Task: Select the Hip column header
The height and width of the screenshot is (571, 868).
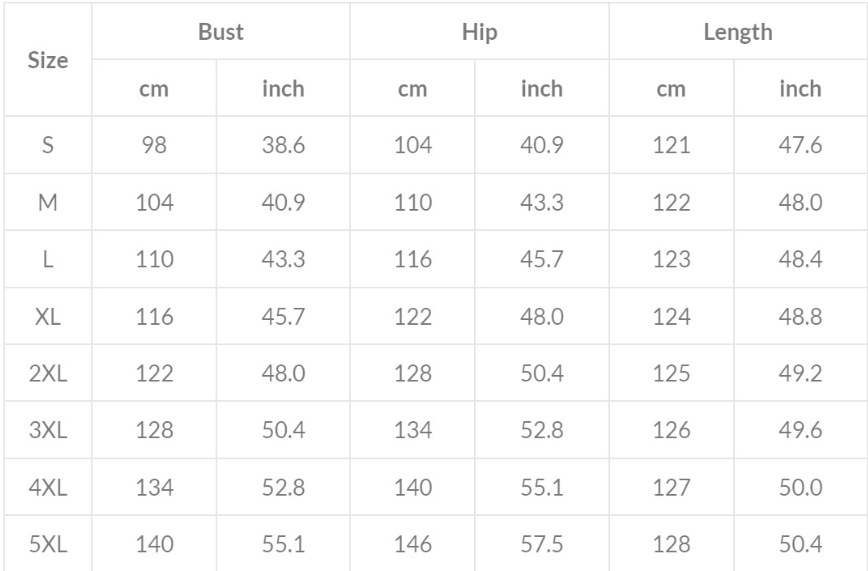Action: pos(480,32)
